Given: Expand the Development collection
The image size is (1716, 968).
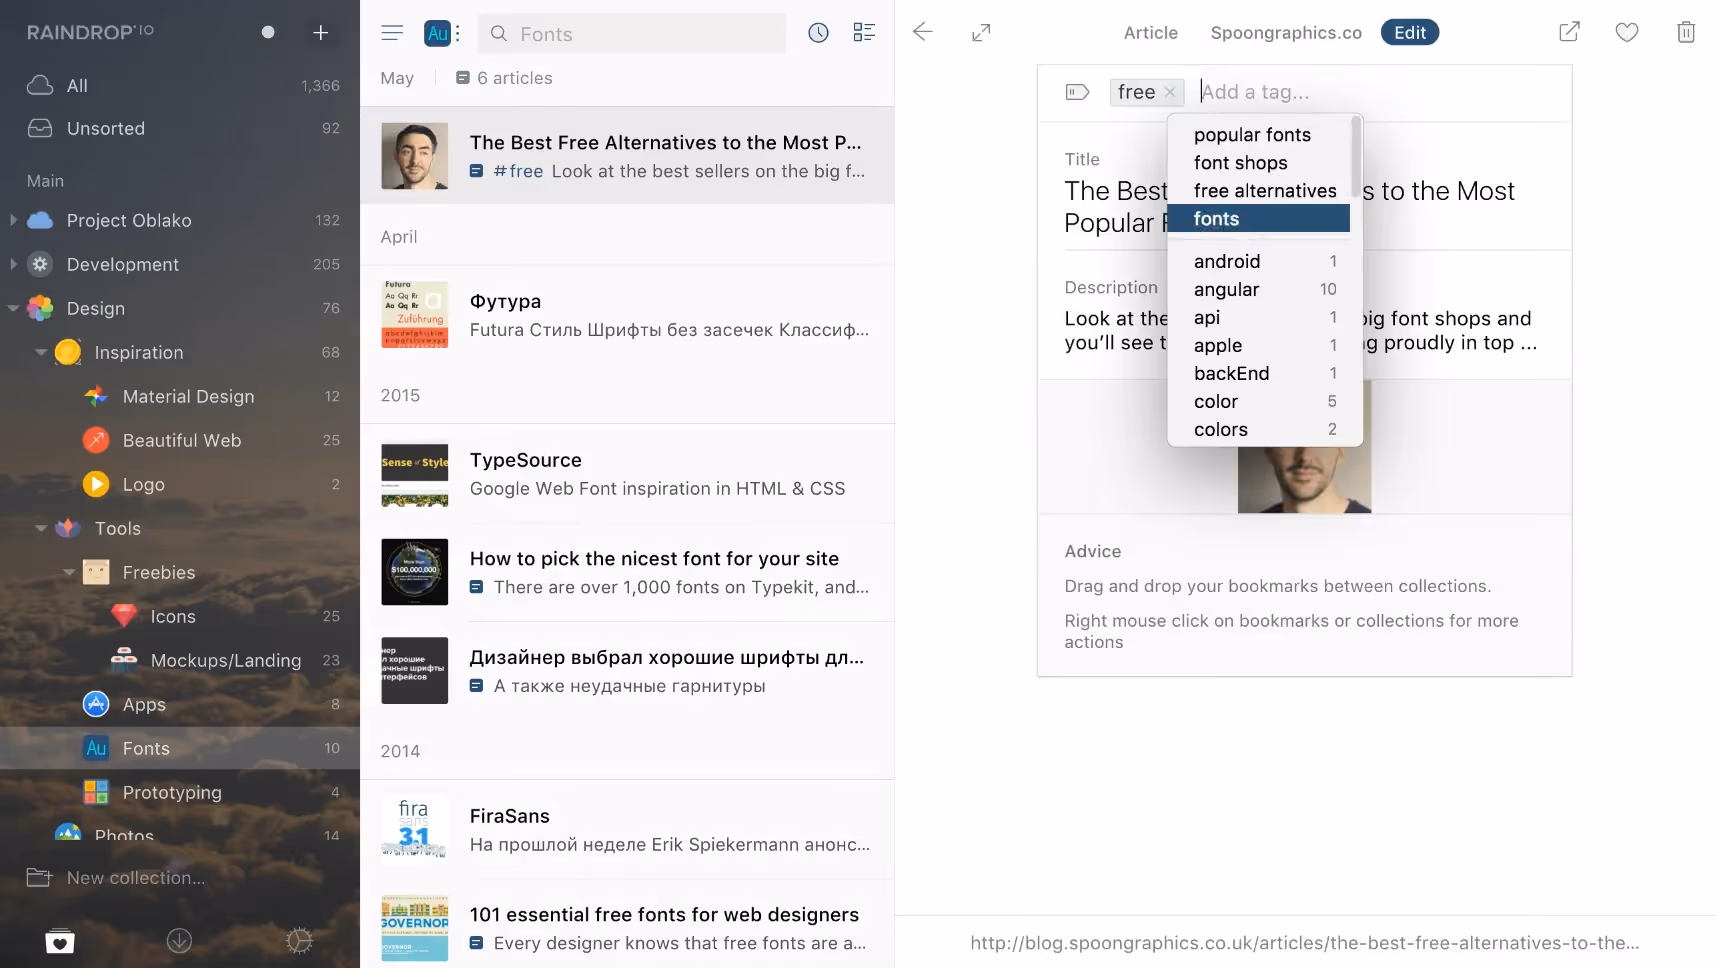Looking at the screenshot, I should 13,264.
